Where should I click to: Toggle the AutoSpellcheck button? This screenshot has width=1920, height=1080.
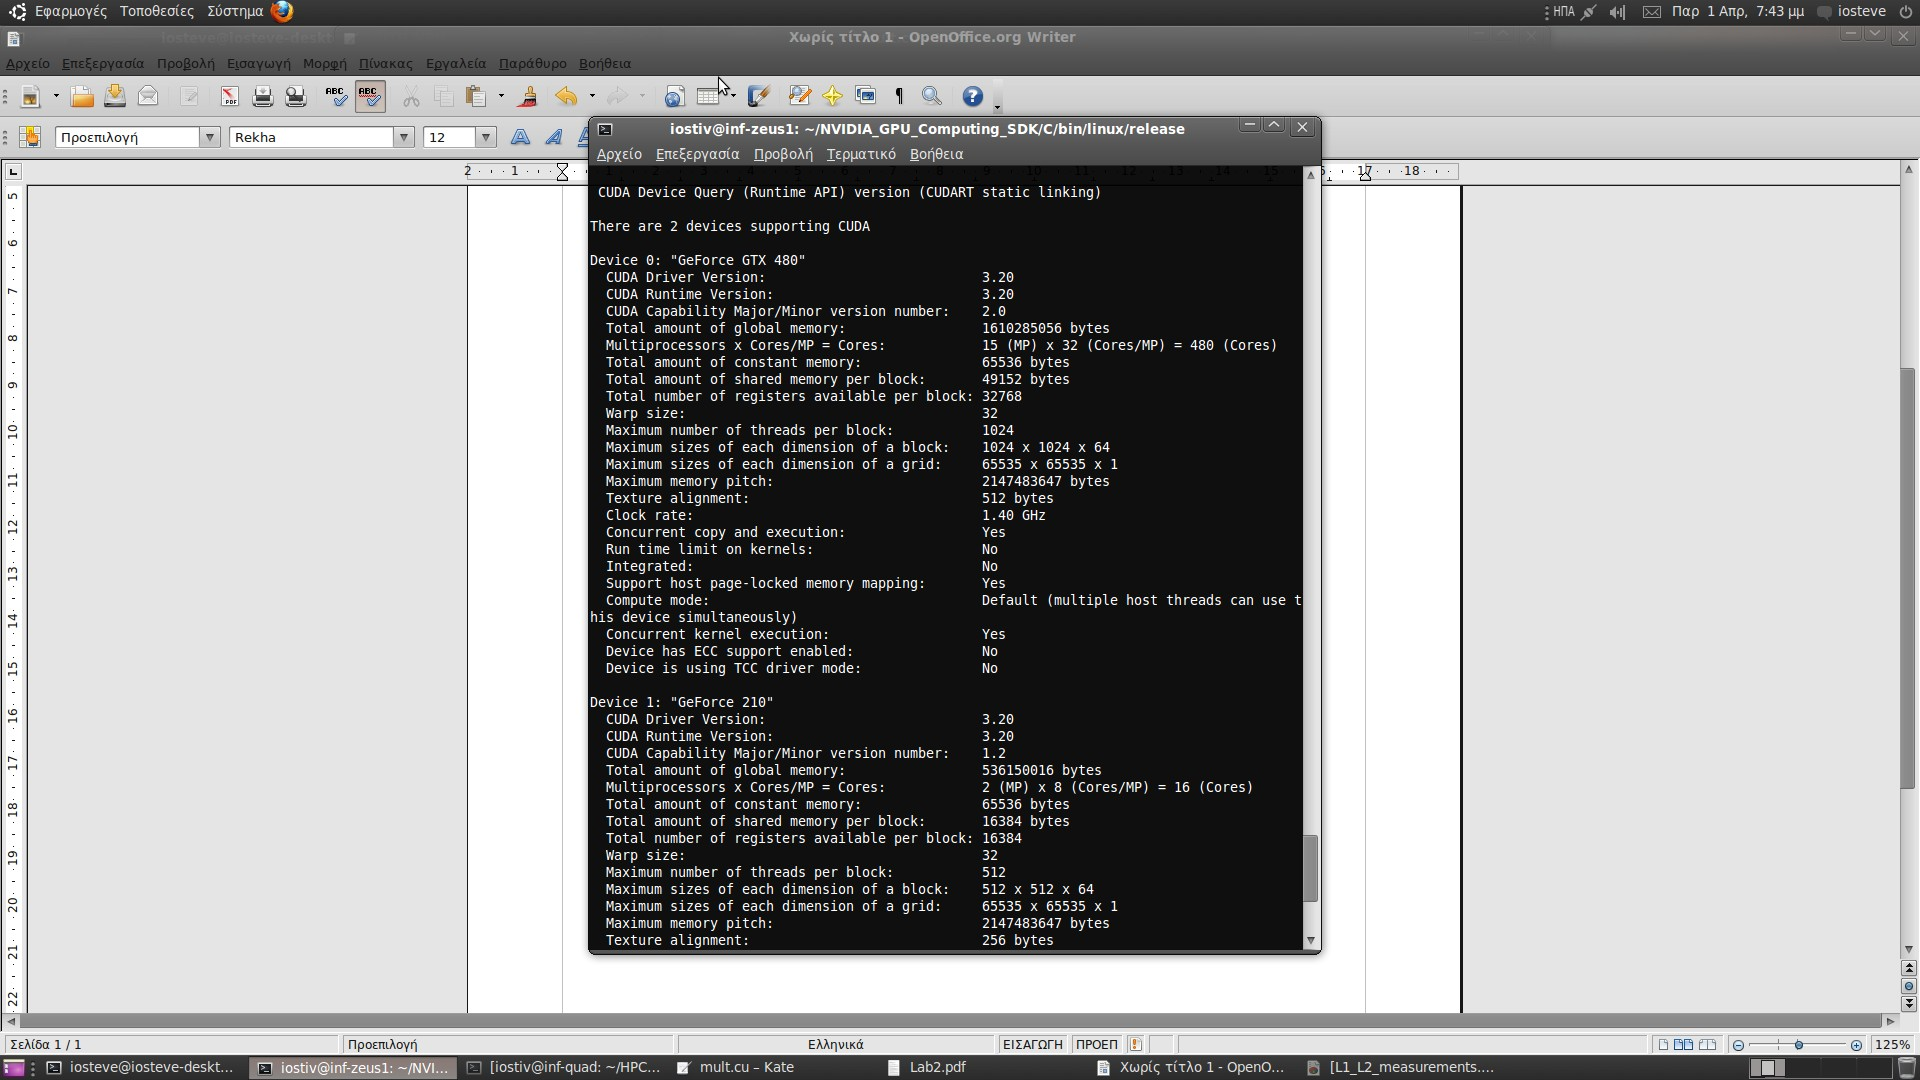point(370,96)
